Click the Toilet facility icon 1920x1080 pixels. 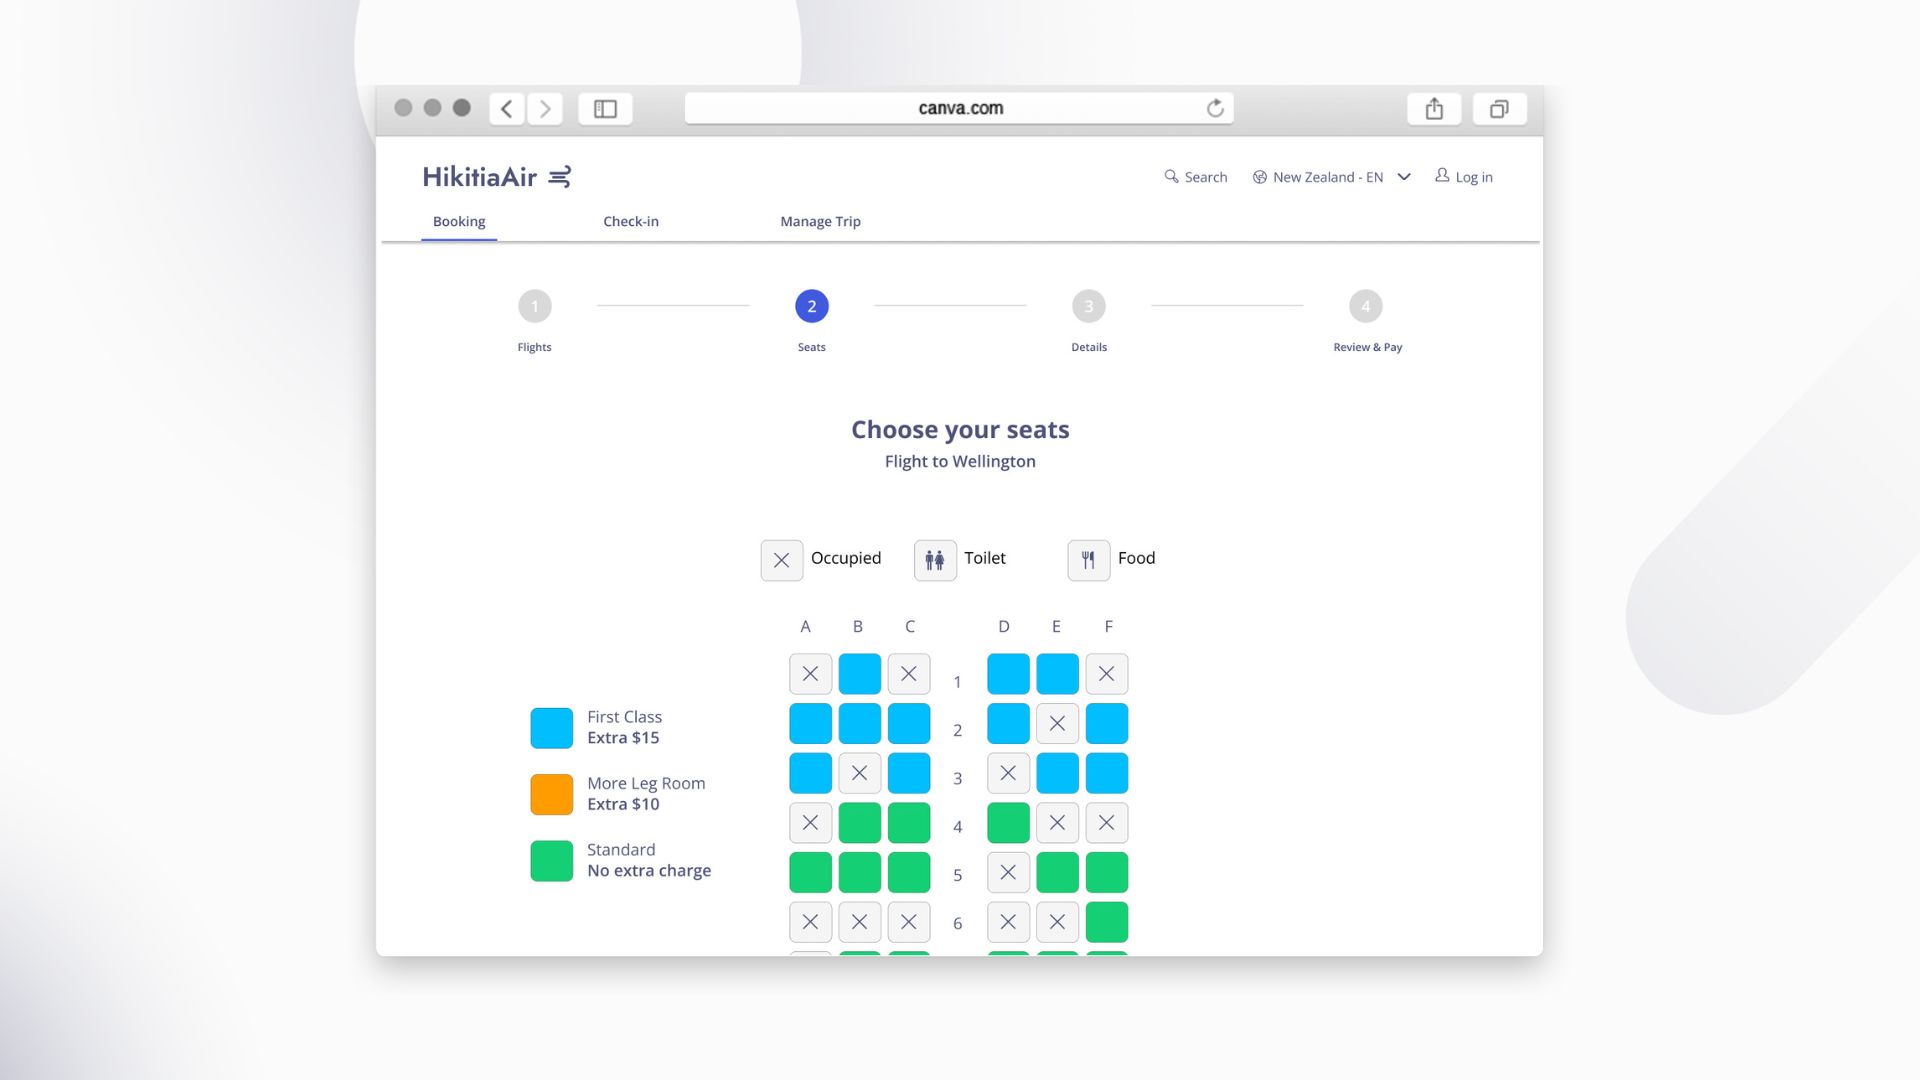[936, 558]
